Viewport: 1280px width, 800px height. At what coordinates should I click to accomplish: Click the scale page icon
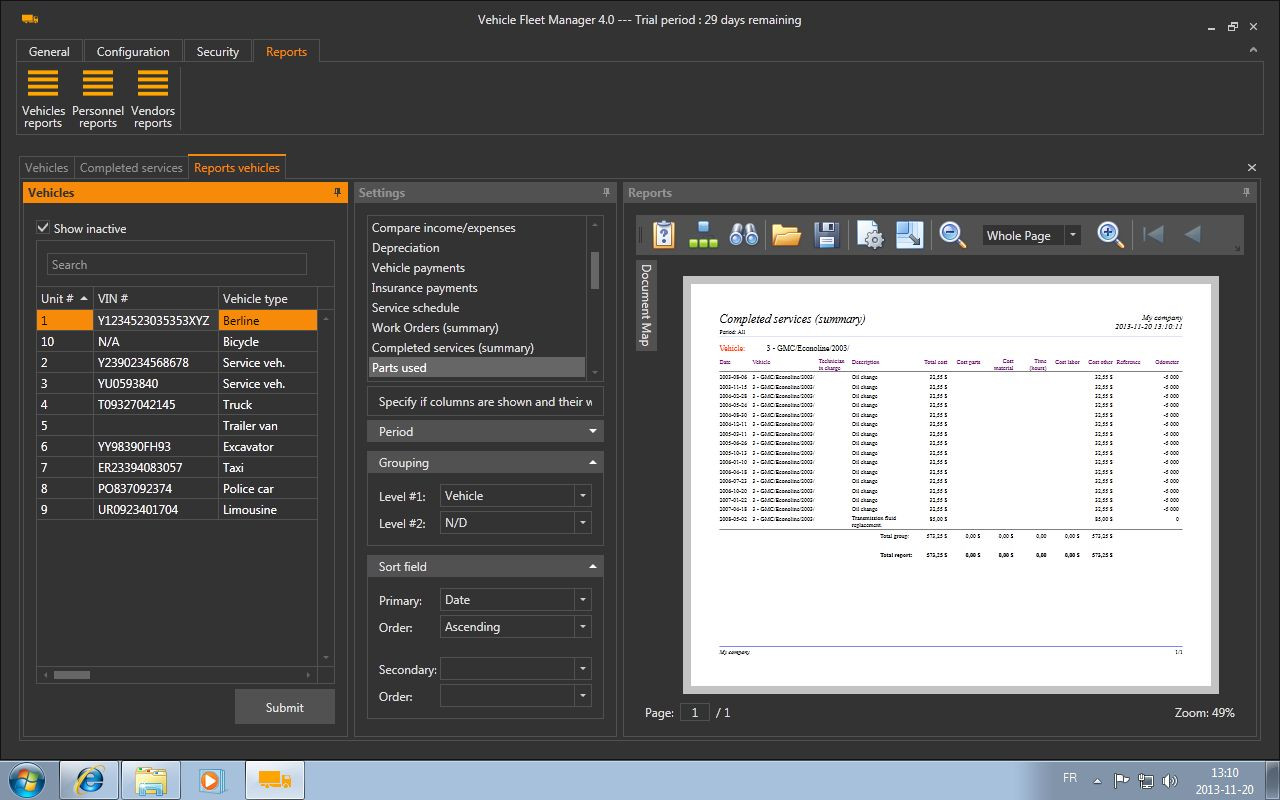coord(910,235)
